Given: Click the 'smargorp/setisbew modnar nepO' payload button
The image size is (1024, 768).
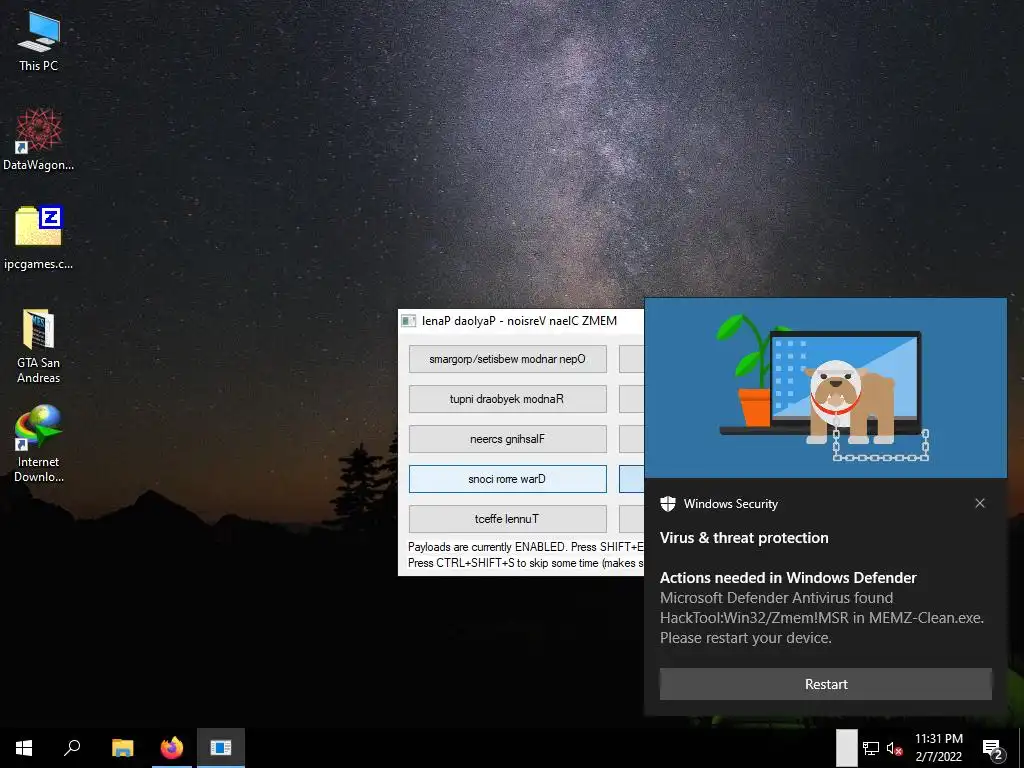Looking at the screenshot, I should click(x=507, y=359).
